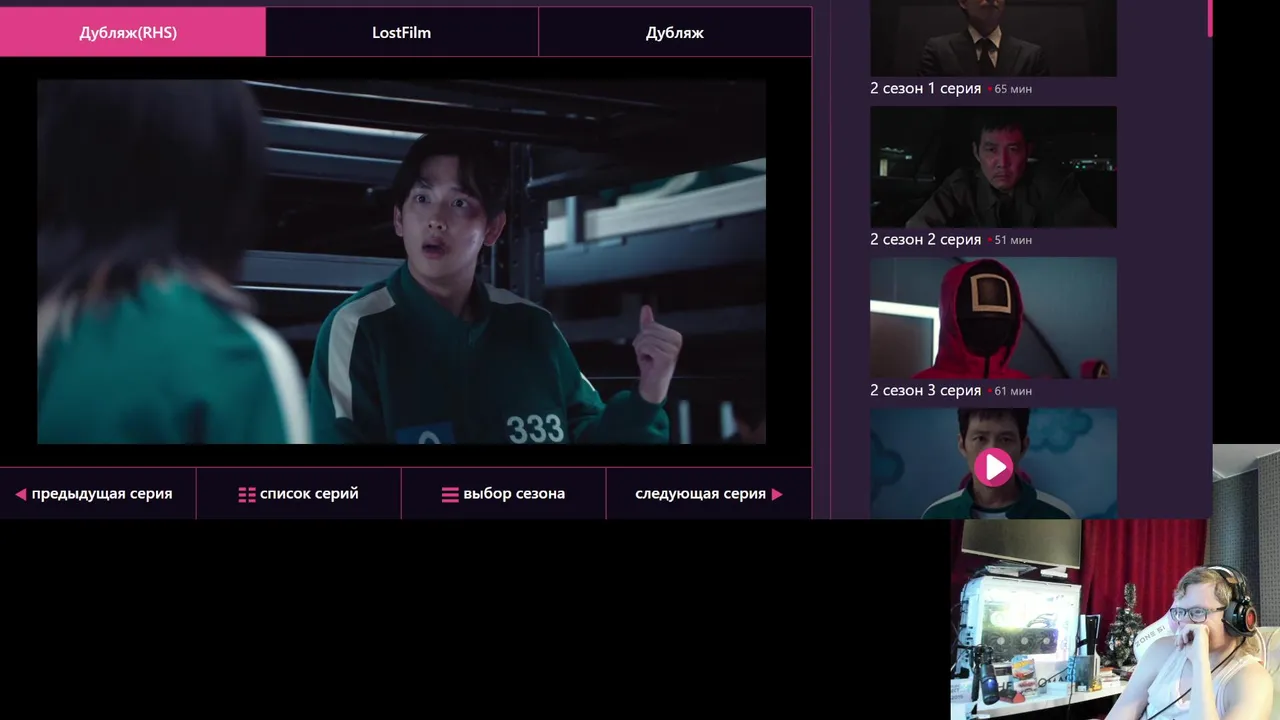
Task: Click the 2 сезон 2 серия title
Action: pyautogui.click(x=925, y=239)
